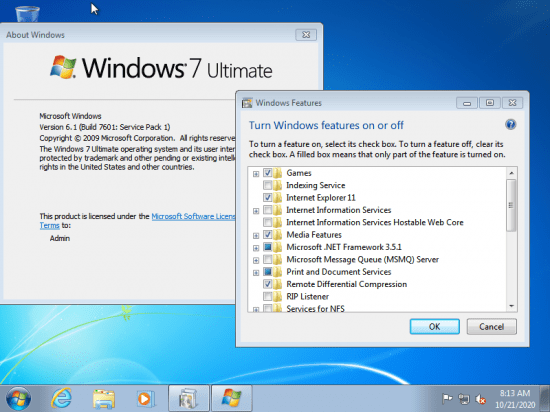Click the Media Features folder icon
This screenshot has width=550, height=412.
(x=277, y=235)
